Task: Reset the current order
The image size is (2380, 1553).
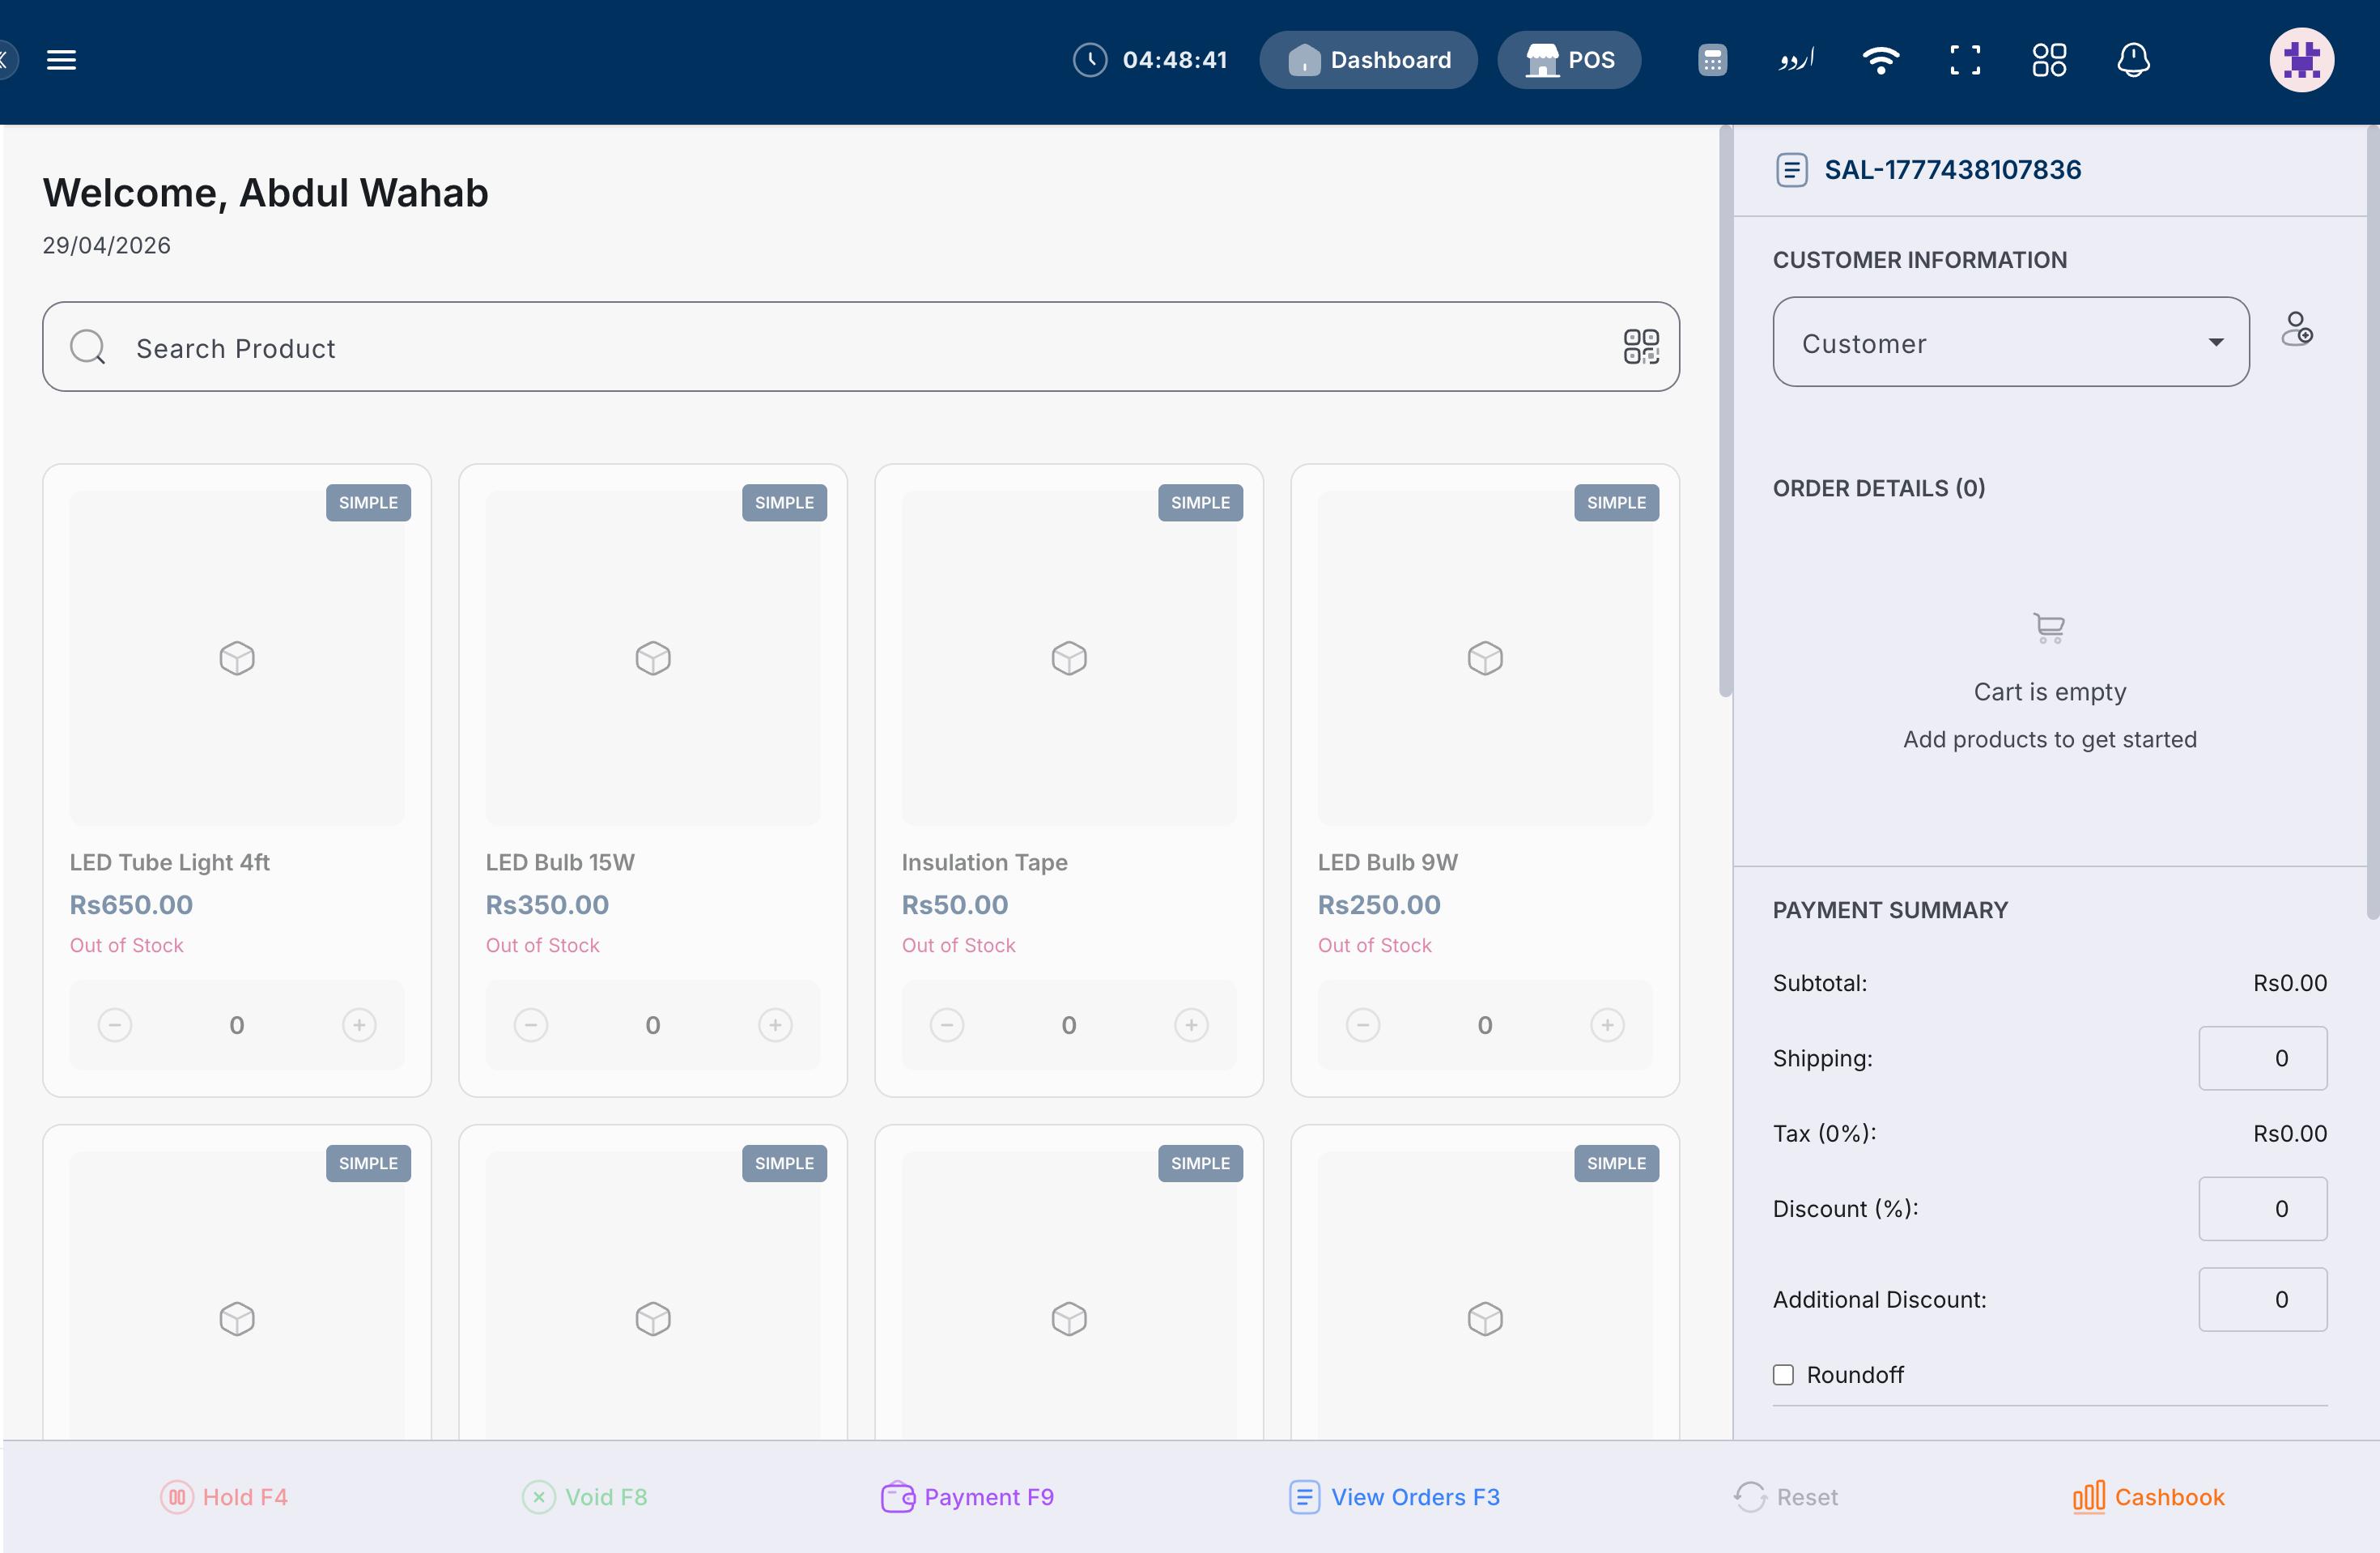Action: pyautogui.click(x=1786, y=1497)
